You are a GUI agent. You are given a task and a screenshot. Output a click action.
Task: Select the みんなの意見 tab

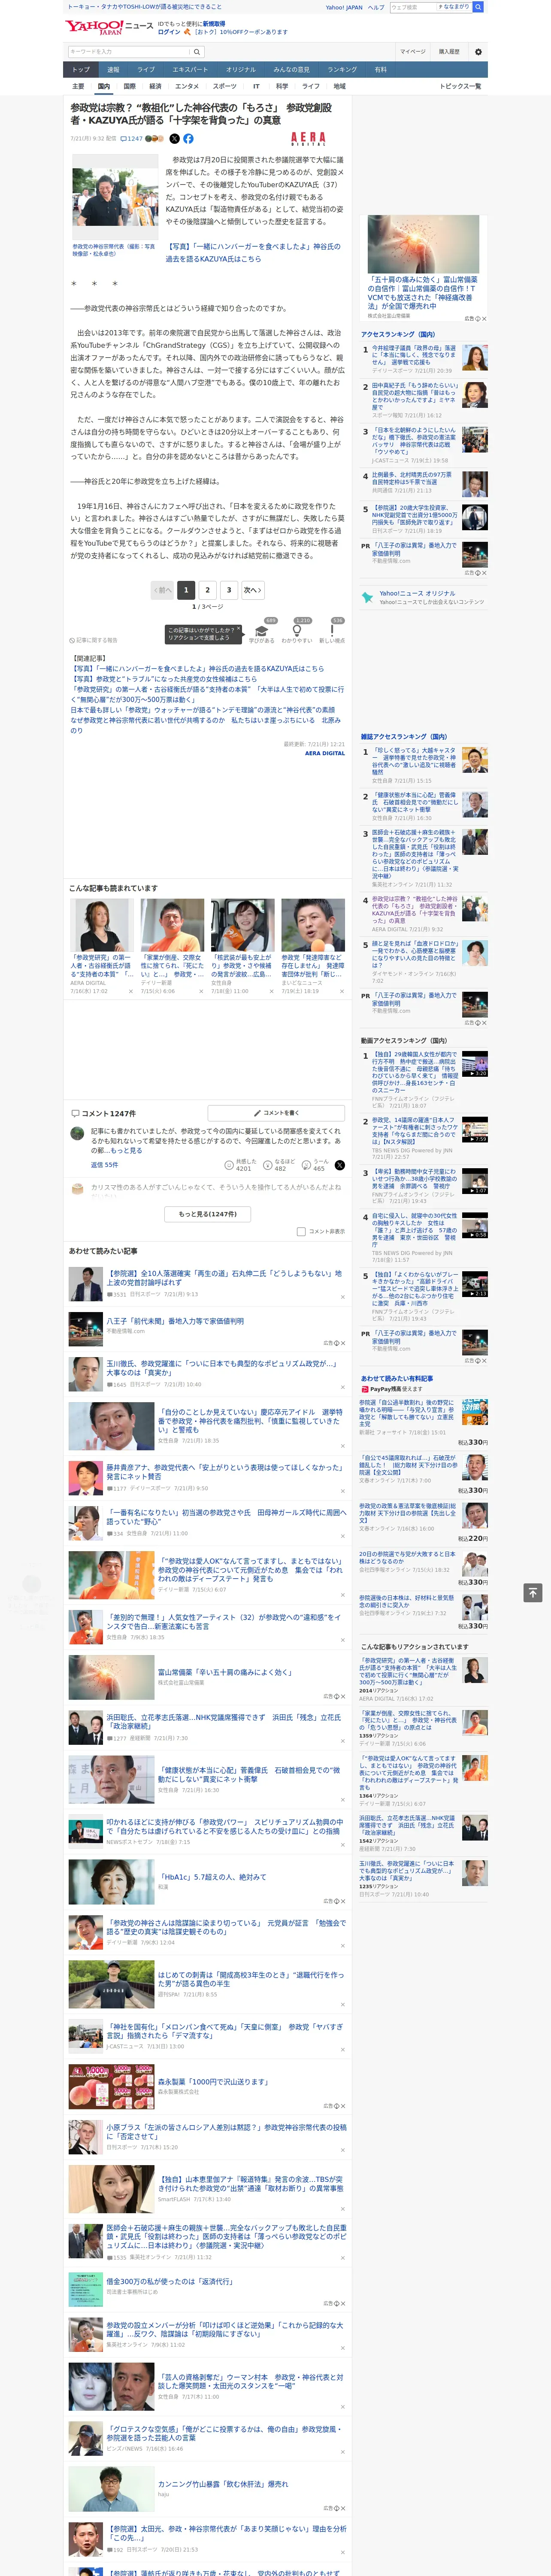291,69
